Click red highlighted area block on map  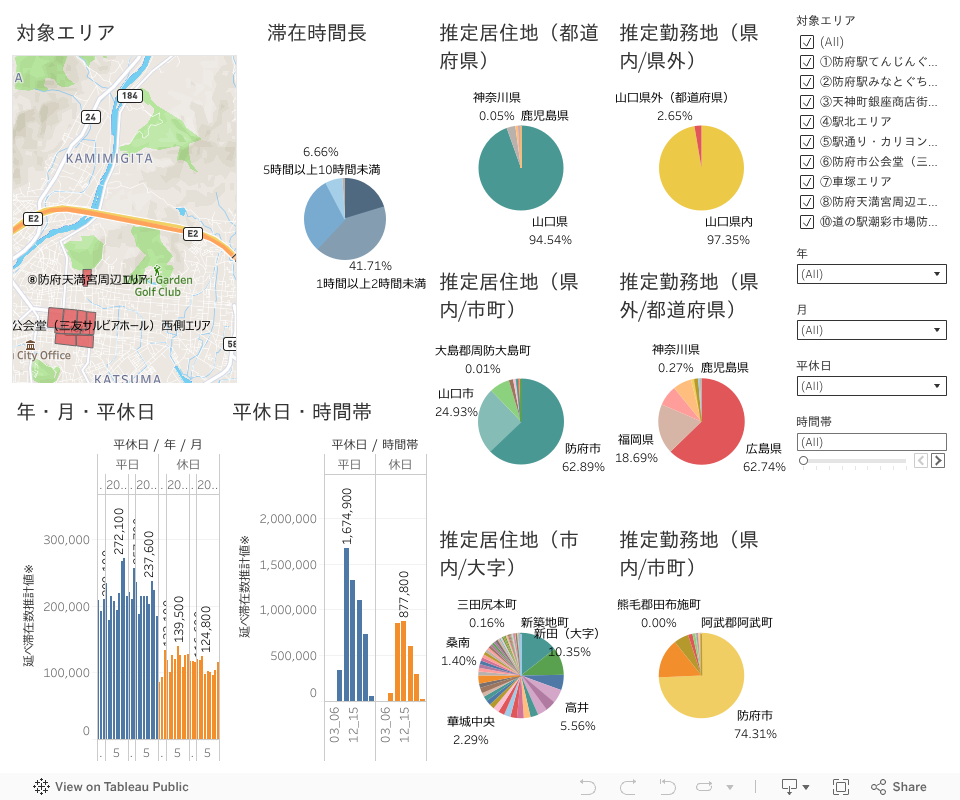(72, 327)
